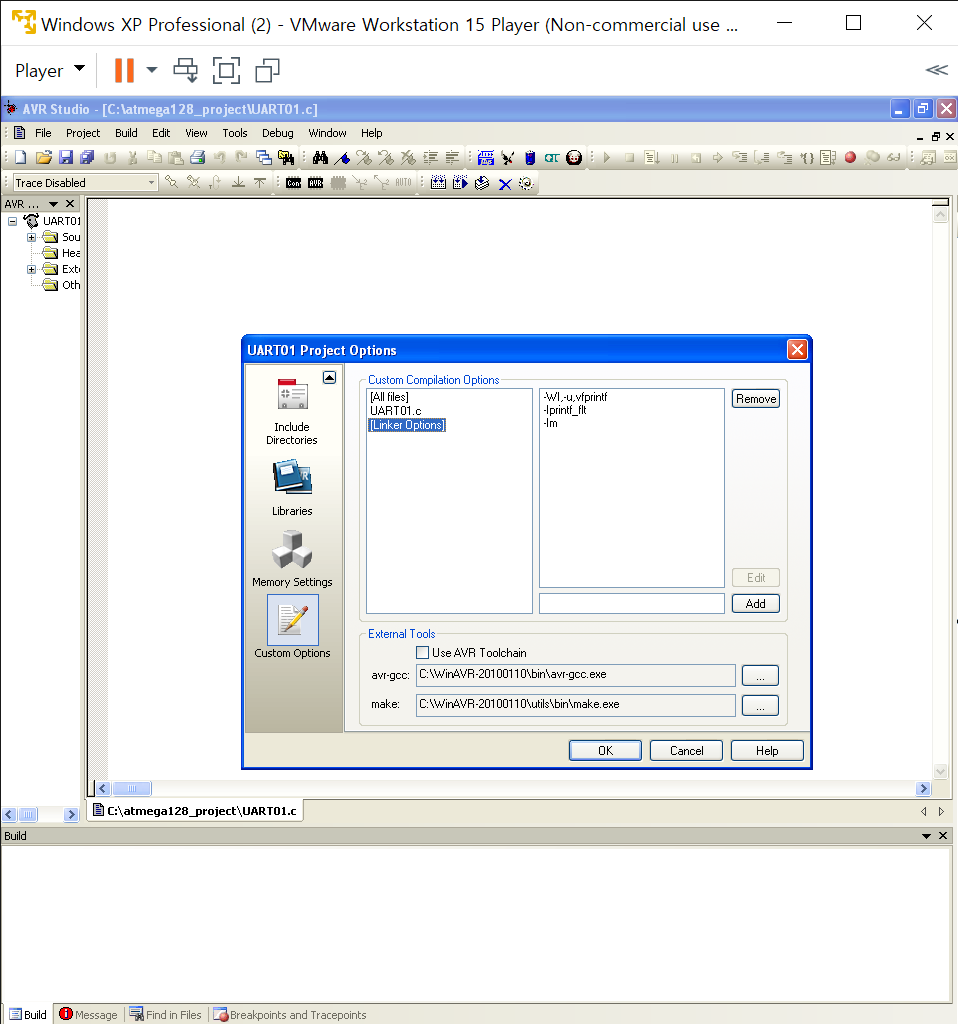Click the Find in Files binoculars-folder icon
Image resolution: width=958 pixels, height=1024 pixels.
pos(286,157)
